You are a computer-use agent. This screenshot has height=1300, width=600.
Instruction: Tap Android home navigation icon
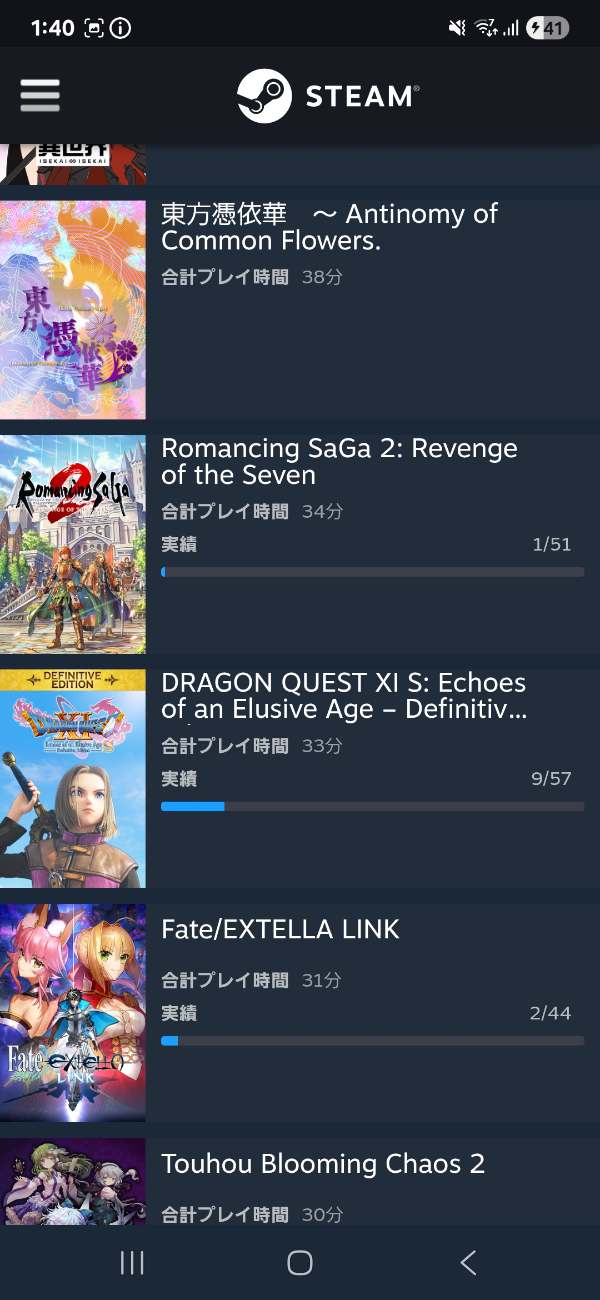(x=300, y=1263)
